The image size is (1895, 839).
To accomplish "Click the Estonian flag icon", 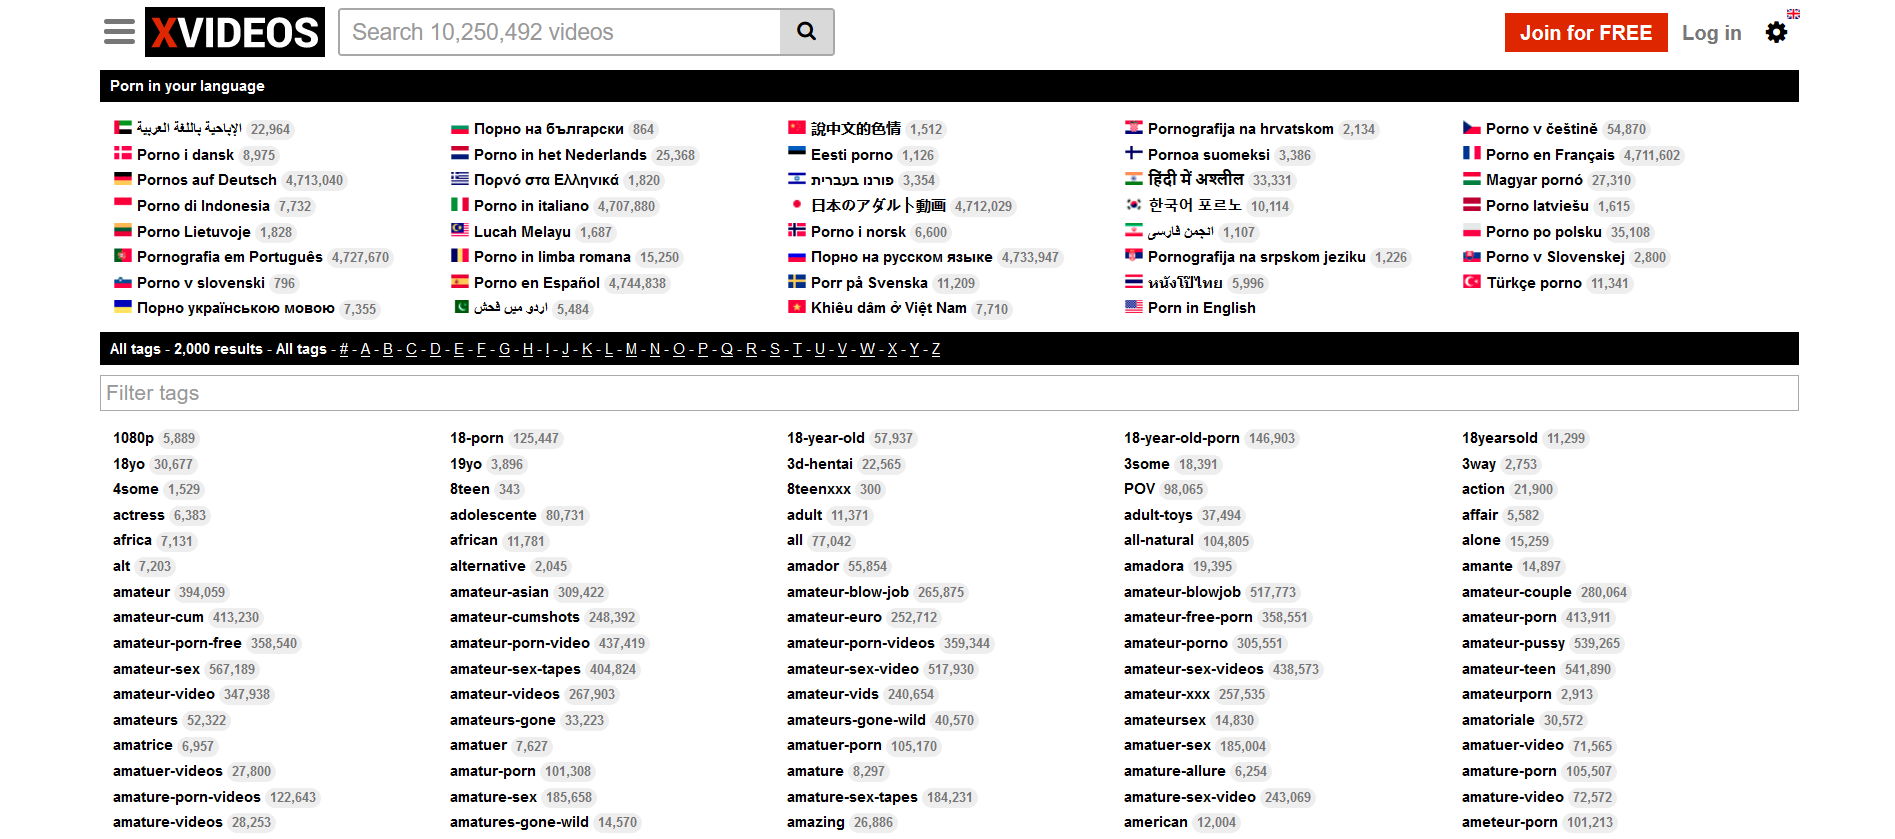I will pos(797,154).
